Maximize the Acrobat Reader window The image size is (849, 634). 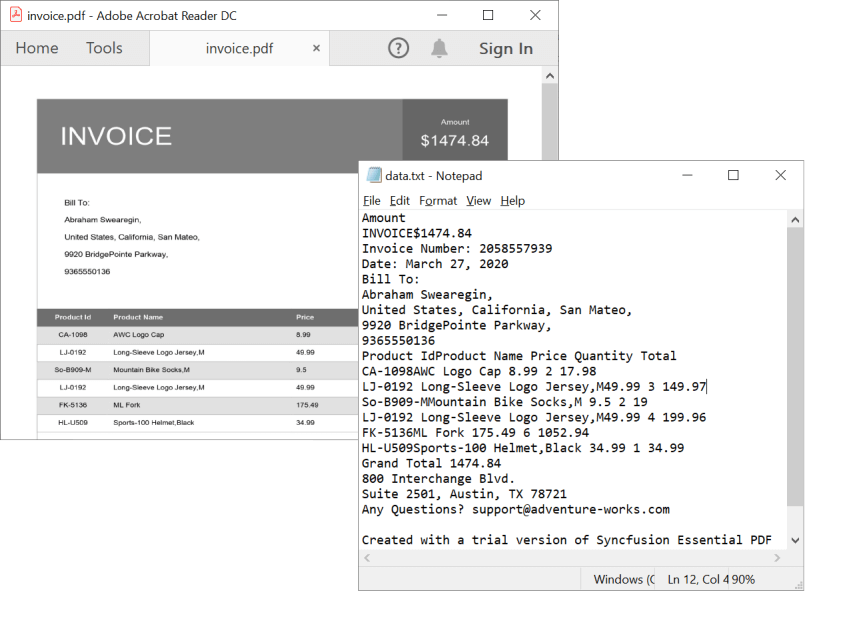(488, 15)
